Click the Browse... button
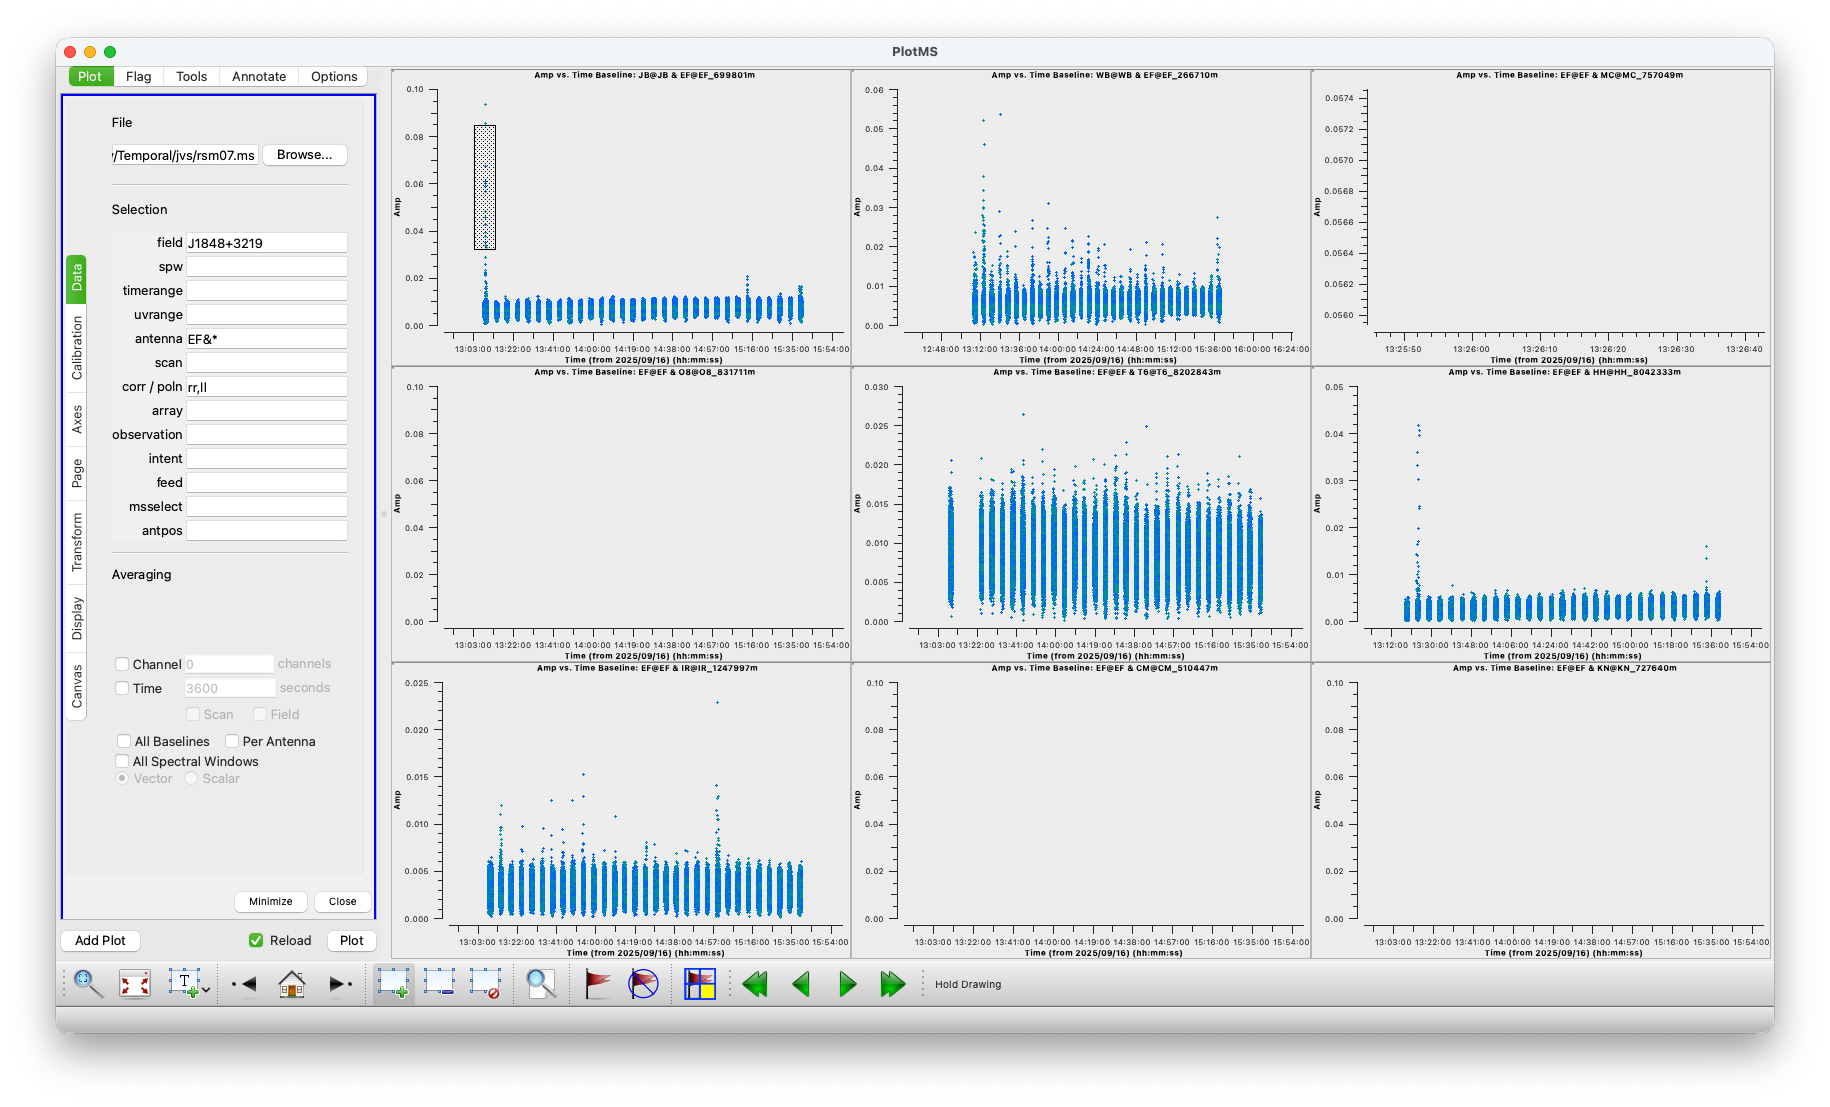The width and height of the screenshot is (1830, 1107). click(x=304, y=155)
